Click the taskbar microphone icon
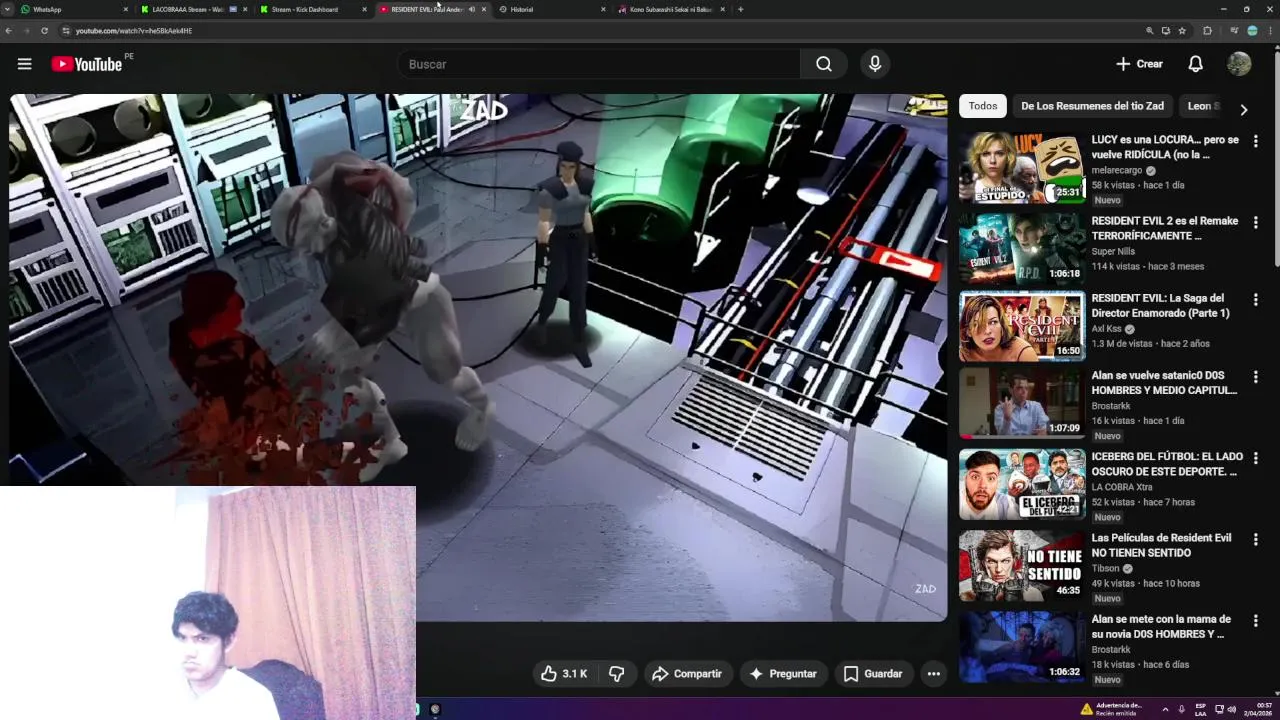This screenshot has width=1280, height=720. [x=1181, y=709]
